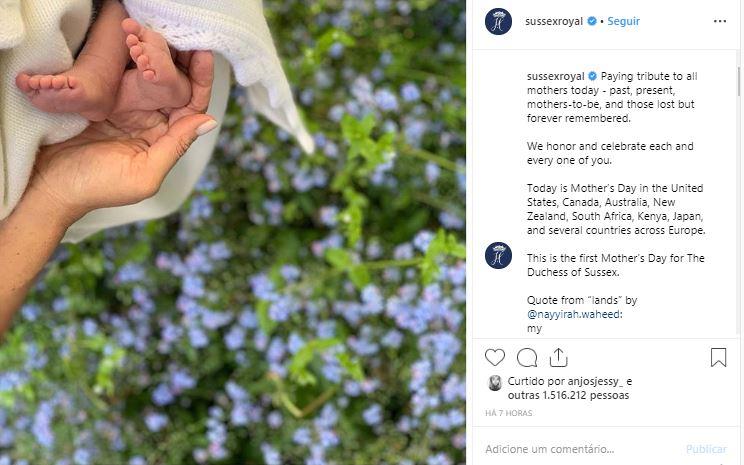The width and height of the screenshot is (744, 465).
Task: Follow the account via Seguir
Action: pos(623,21)
